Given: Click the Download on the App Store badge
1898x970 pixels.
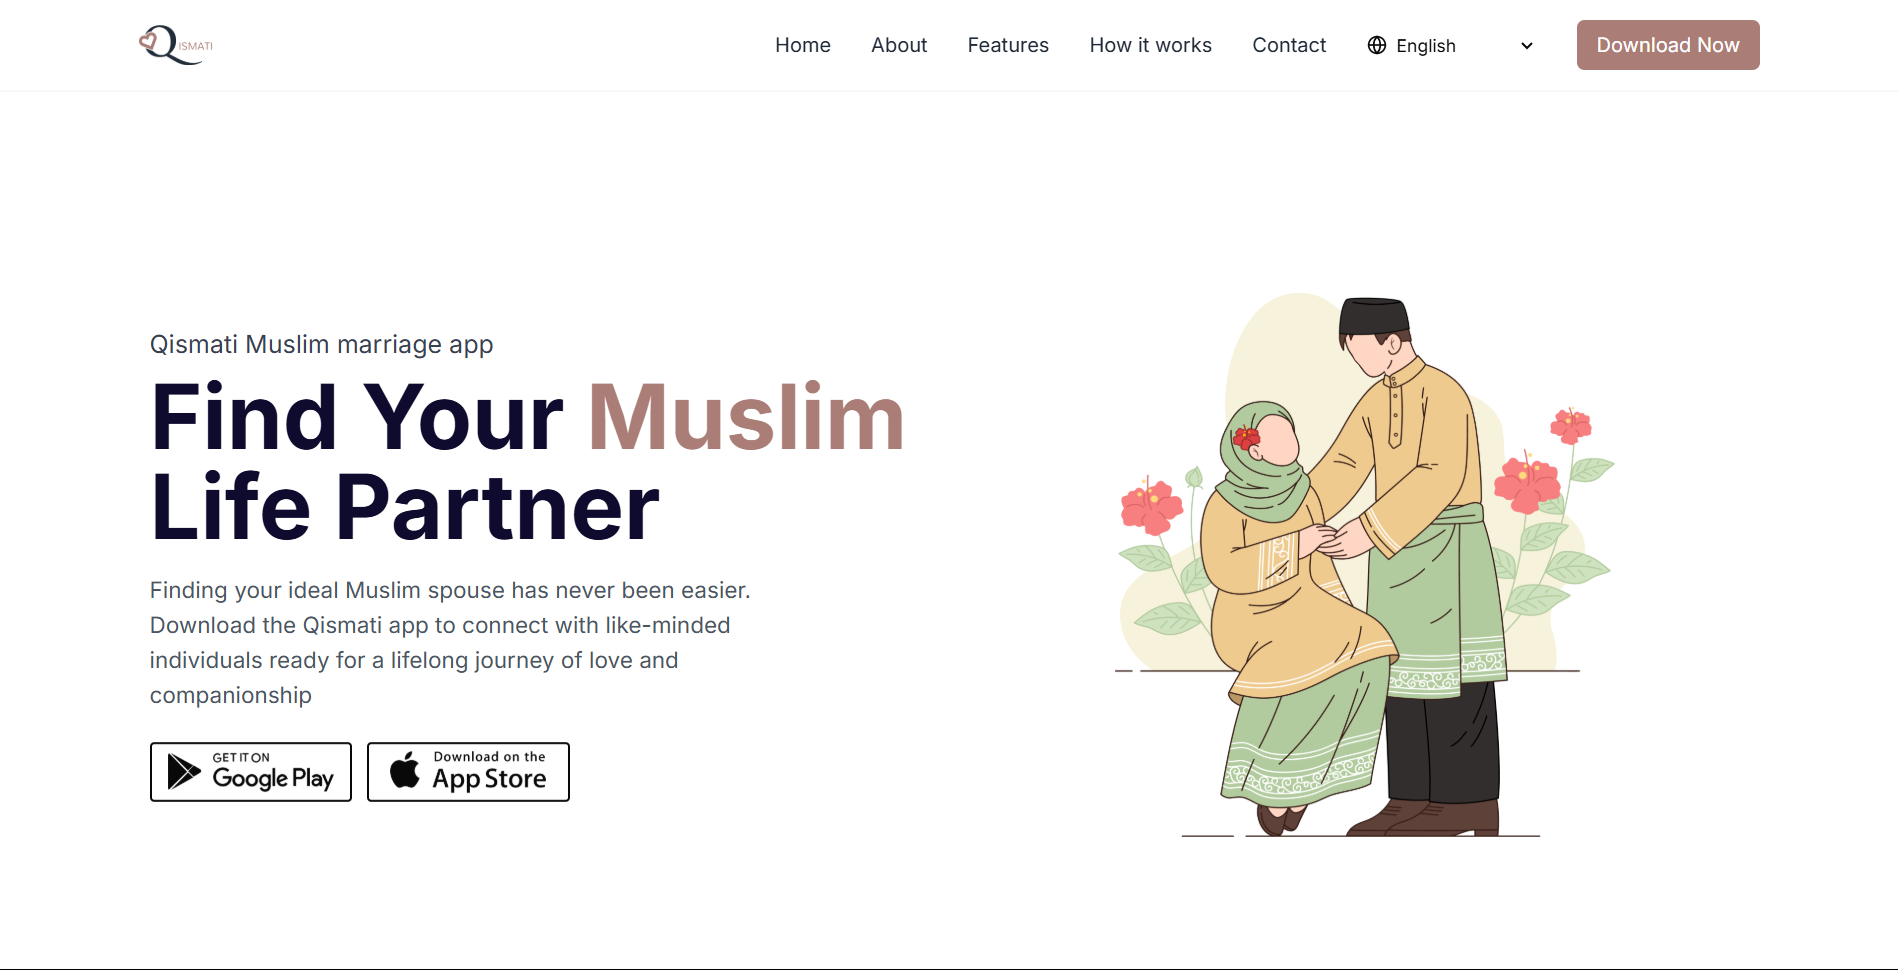Looking at the screenshot, I should [468, 772].
